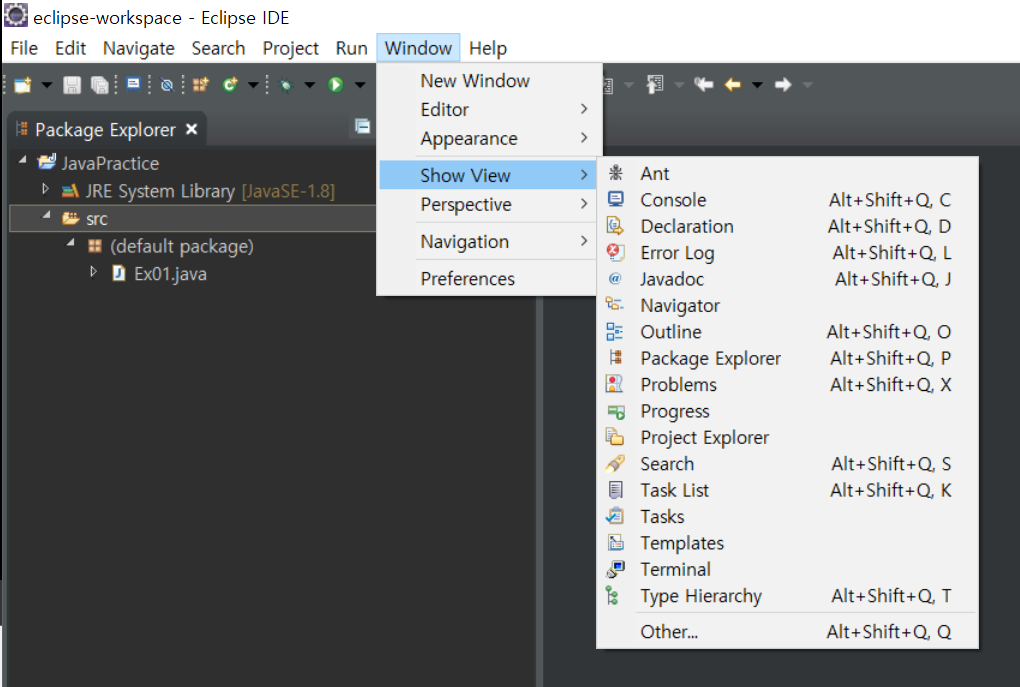
Task: Choose Package Explorer in Show View submenu
Action: click(x=787, y=358)
